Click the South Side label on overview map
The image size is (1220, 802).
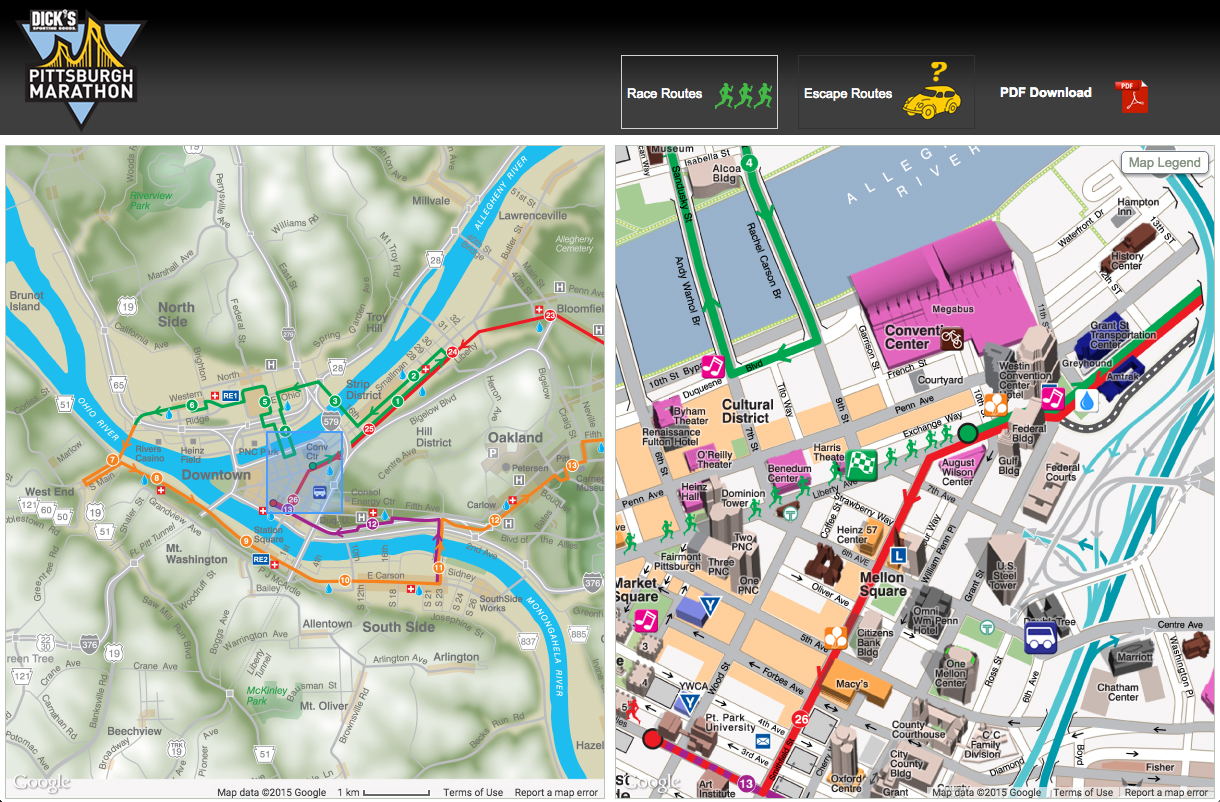tap(398, 627)
